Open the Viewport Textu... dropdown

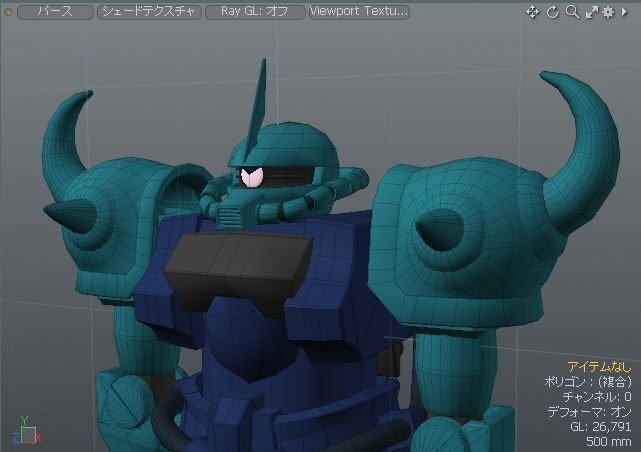click(x=359, y=11)
